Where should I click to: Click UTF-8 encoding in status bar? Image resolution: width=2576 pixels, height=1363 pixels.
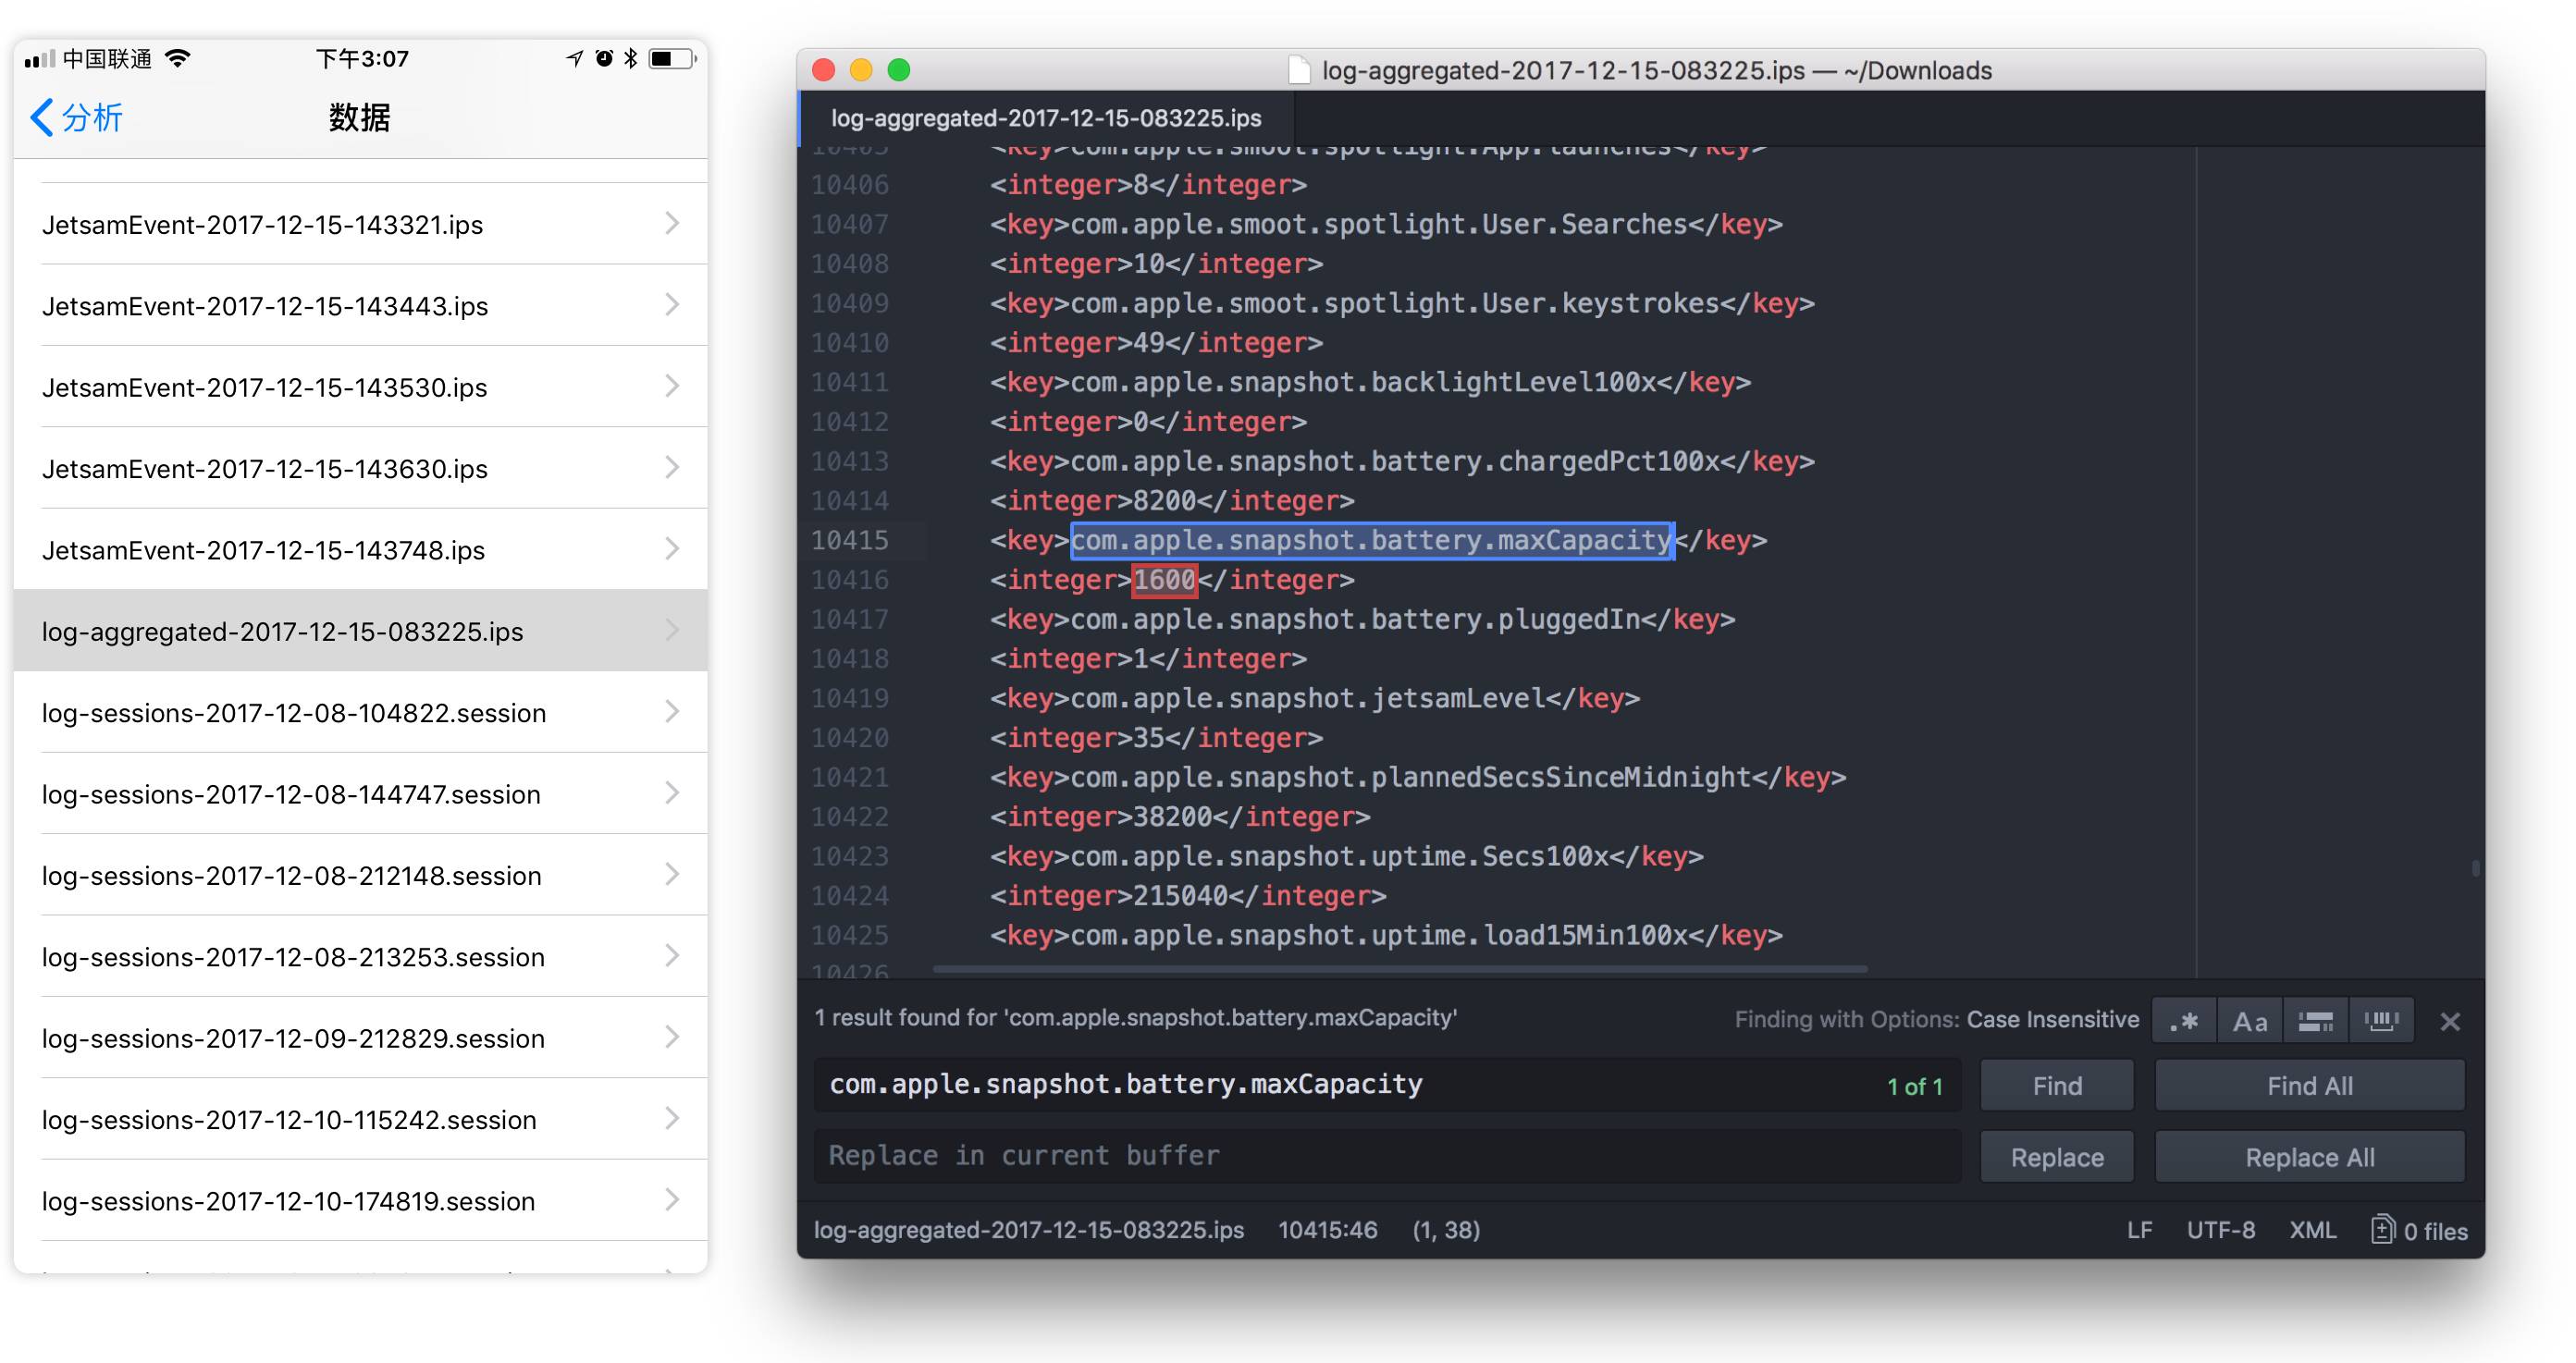[x=2220, y=1230]
